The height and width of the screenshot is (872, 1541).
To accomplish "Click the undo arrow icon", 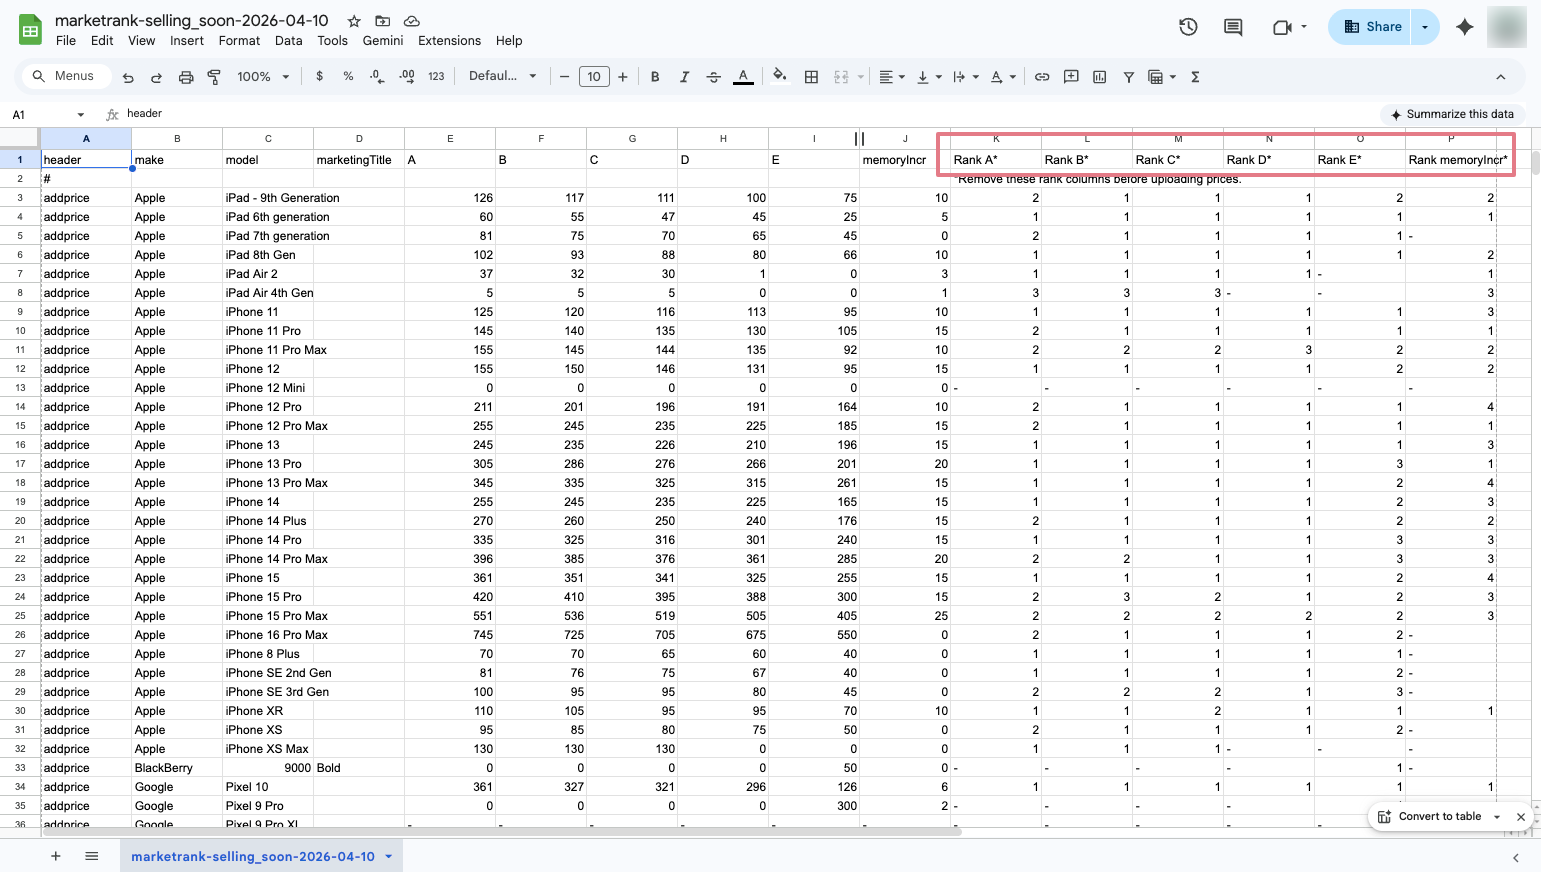I will tap(128, 77).
